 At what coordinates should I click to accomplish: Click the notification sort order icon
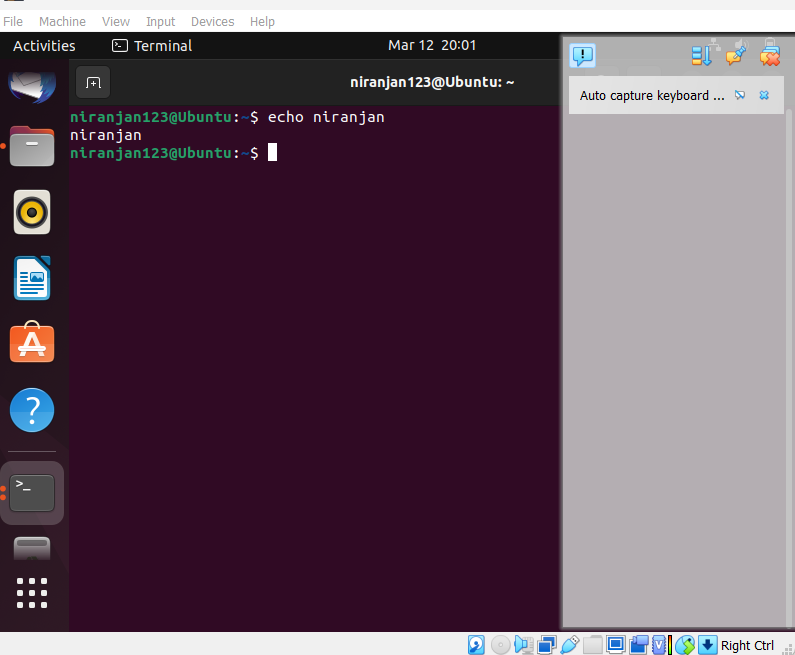coord(703,55)
